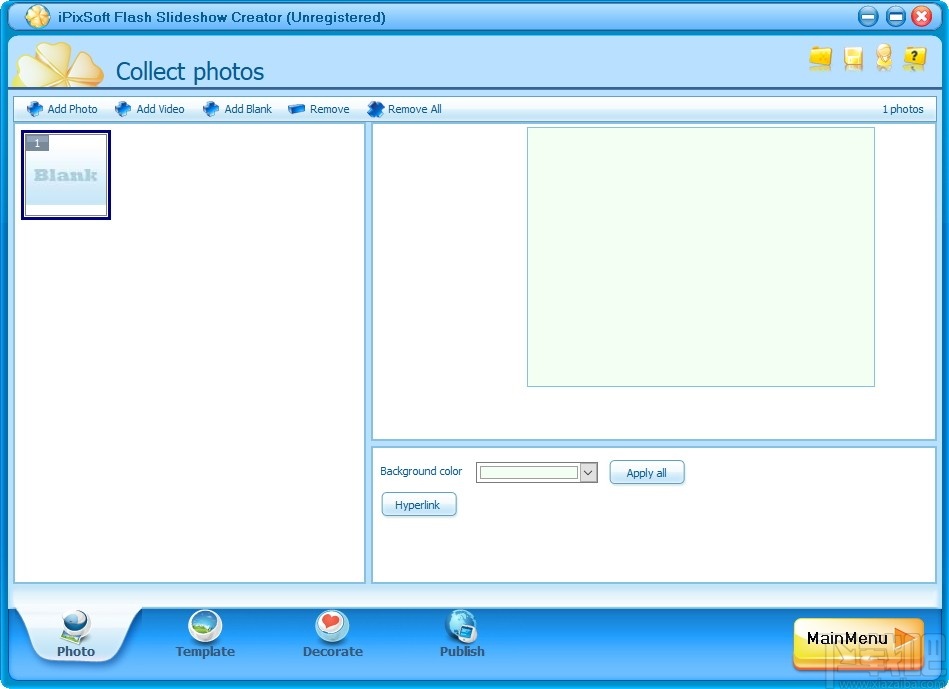Click the Add Photo icon

pyautogui.click(x=35, y=109)
